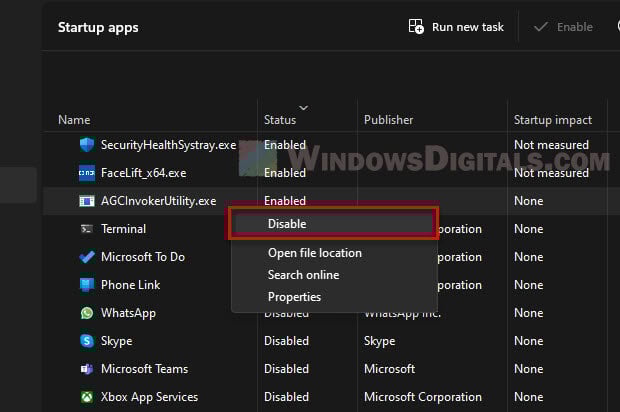Click the Xbox App Services icon
The image size is (620, 412).
[x=87, y=397]
